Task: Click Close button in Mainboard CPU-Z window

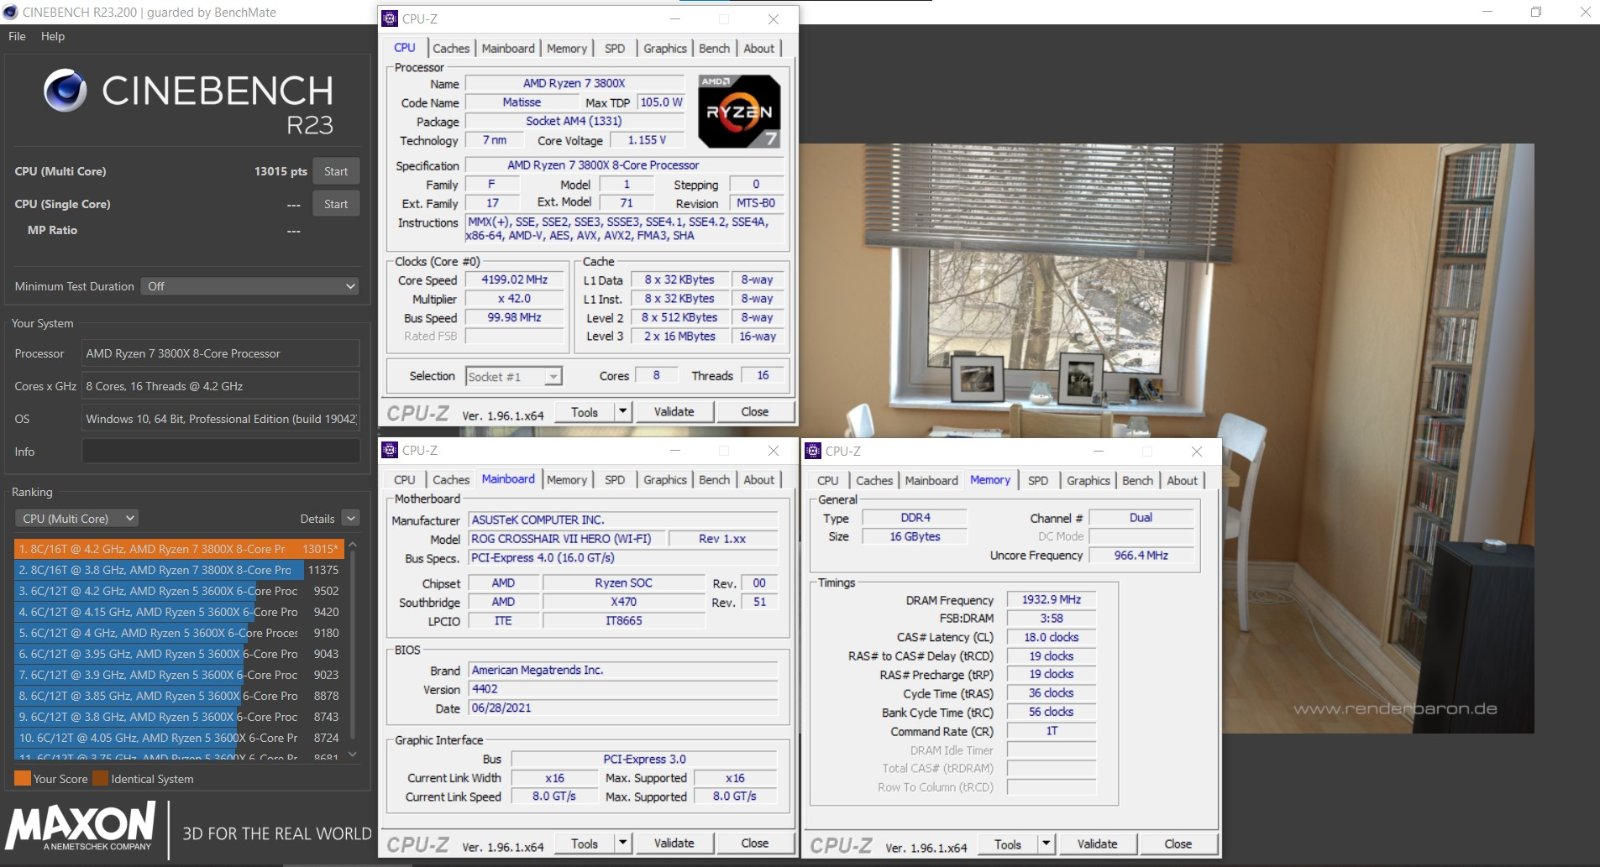Action: [755, 844]
